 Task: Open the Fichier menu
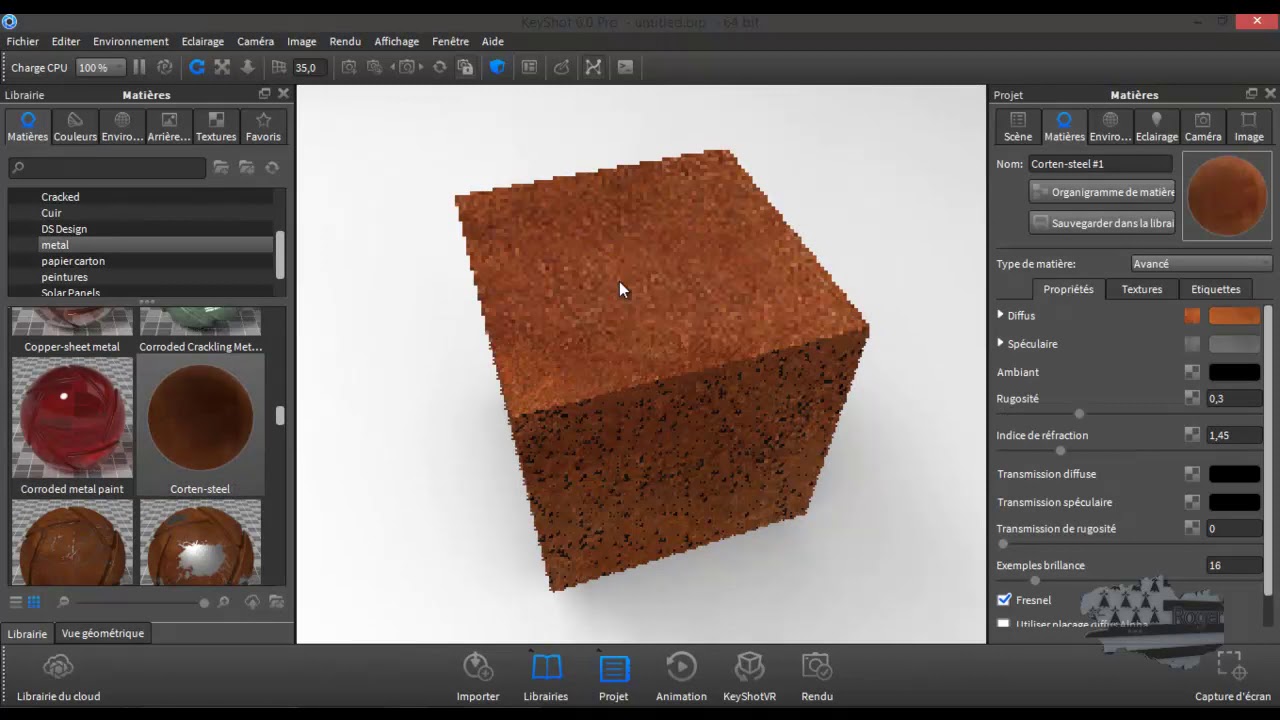[x=22, y=41]
